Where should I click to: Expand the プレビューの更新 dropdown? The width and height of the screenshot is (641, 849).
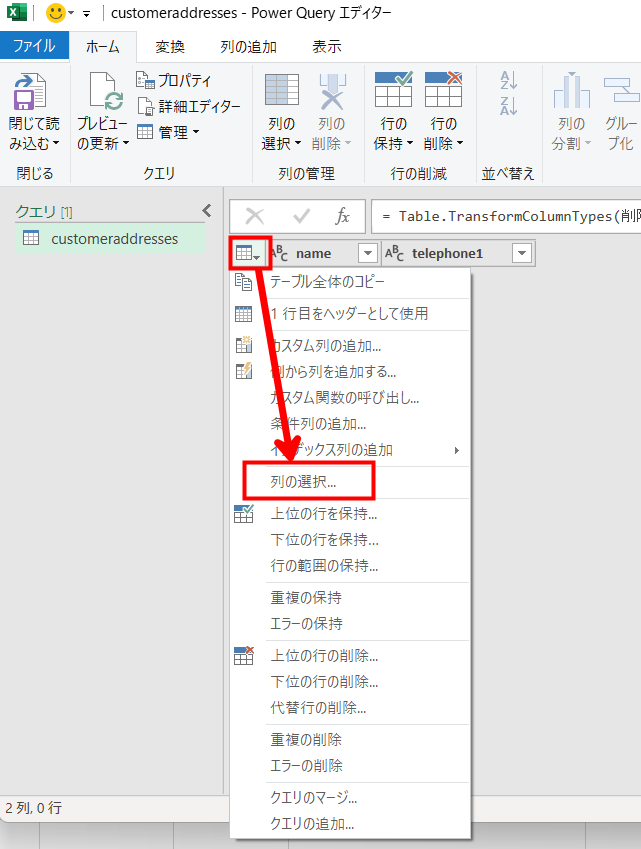pos(126,144)
